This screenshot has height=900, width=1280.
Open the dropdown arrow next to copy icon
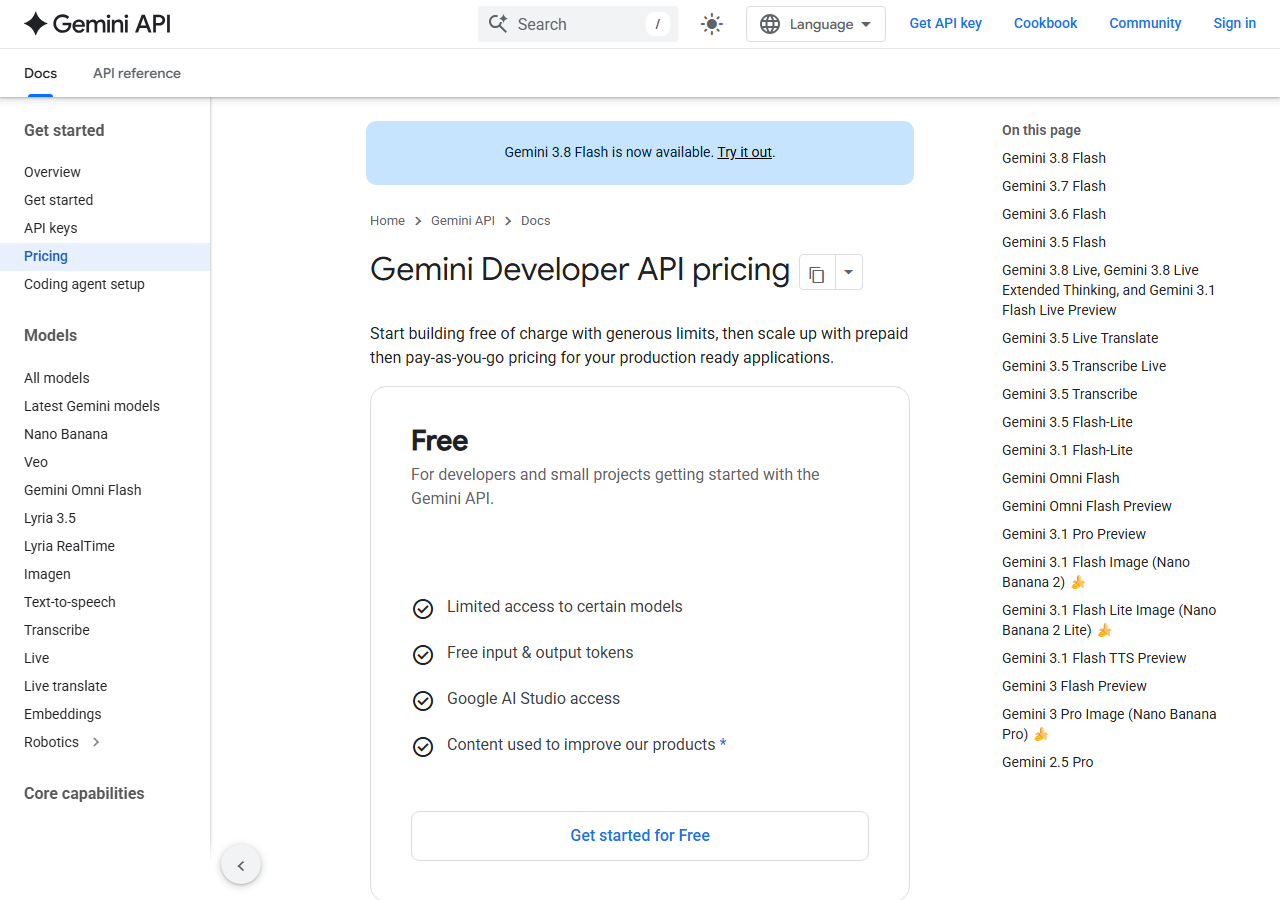[848, 272]
